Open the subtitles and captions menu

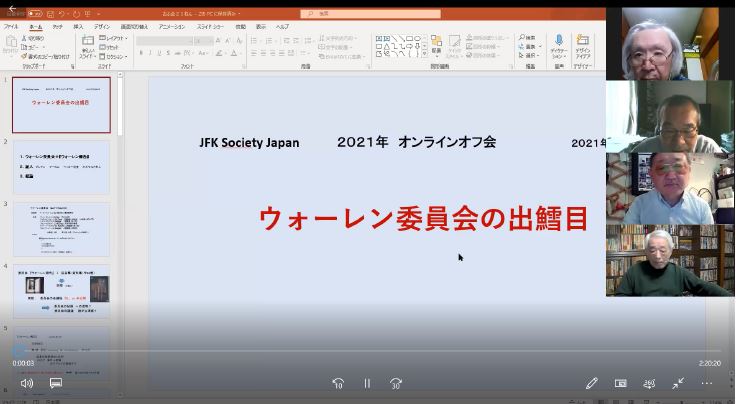[56, 383]
